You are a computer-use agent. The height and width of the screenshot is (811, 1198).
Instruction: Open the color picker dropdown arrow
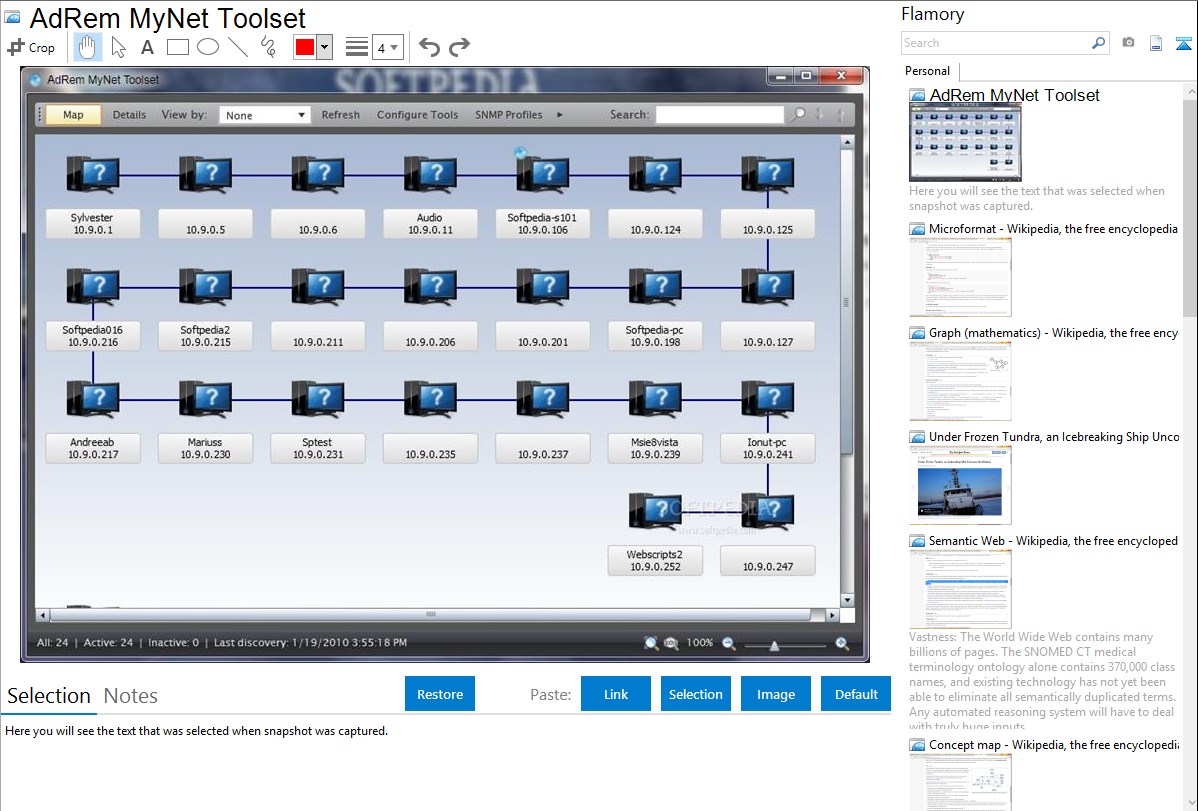point(324,47)
